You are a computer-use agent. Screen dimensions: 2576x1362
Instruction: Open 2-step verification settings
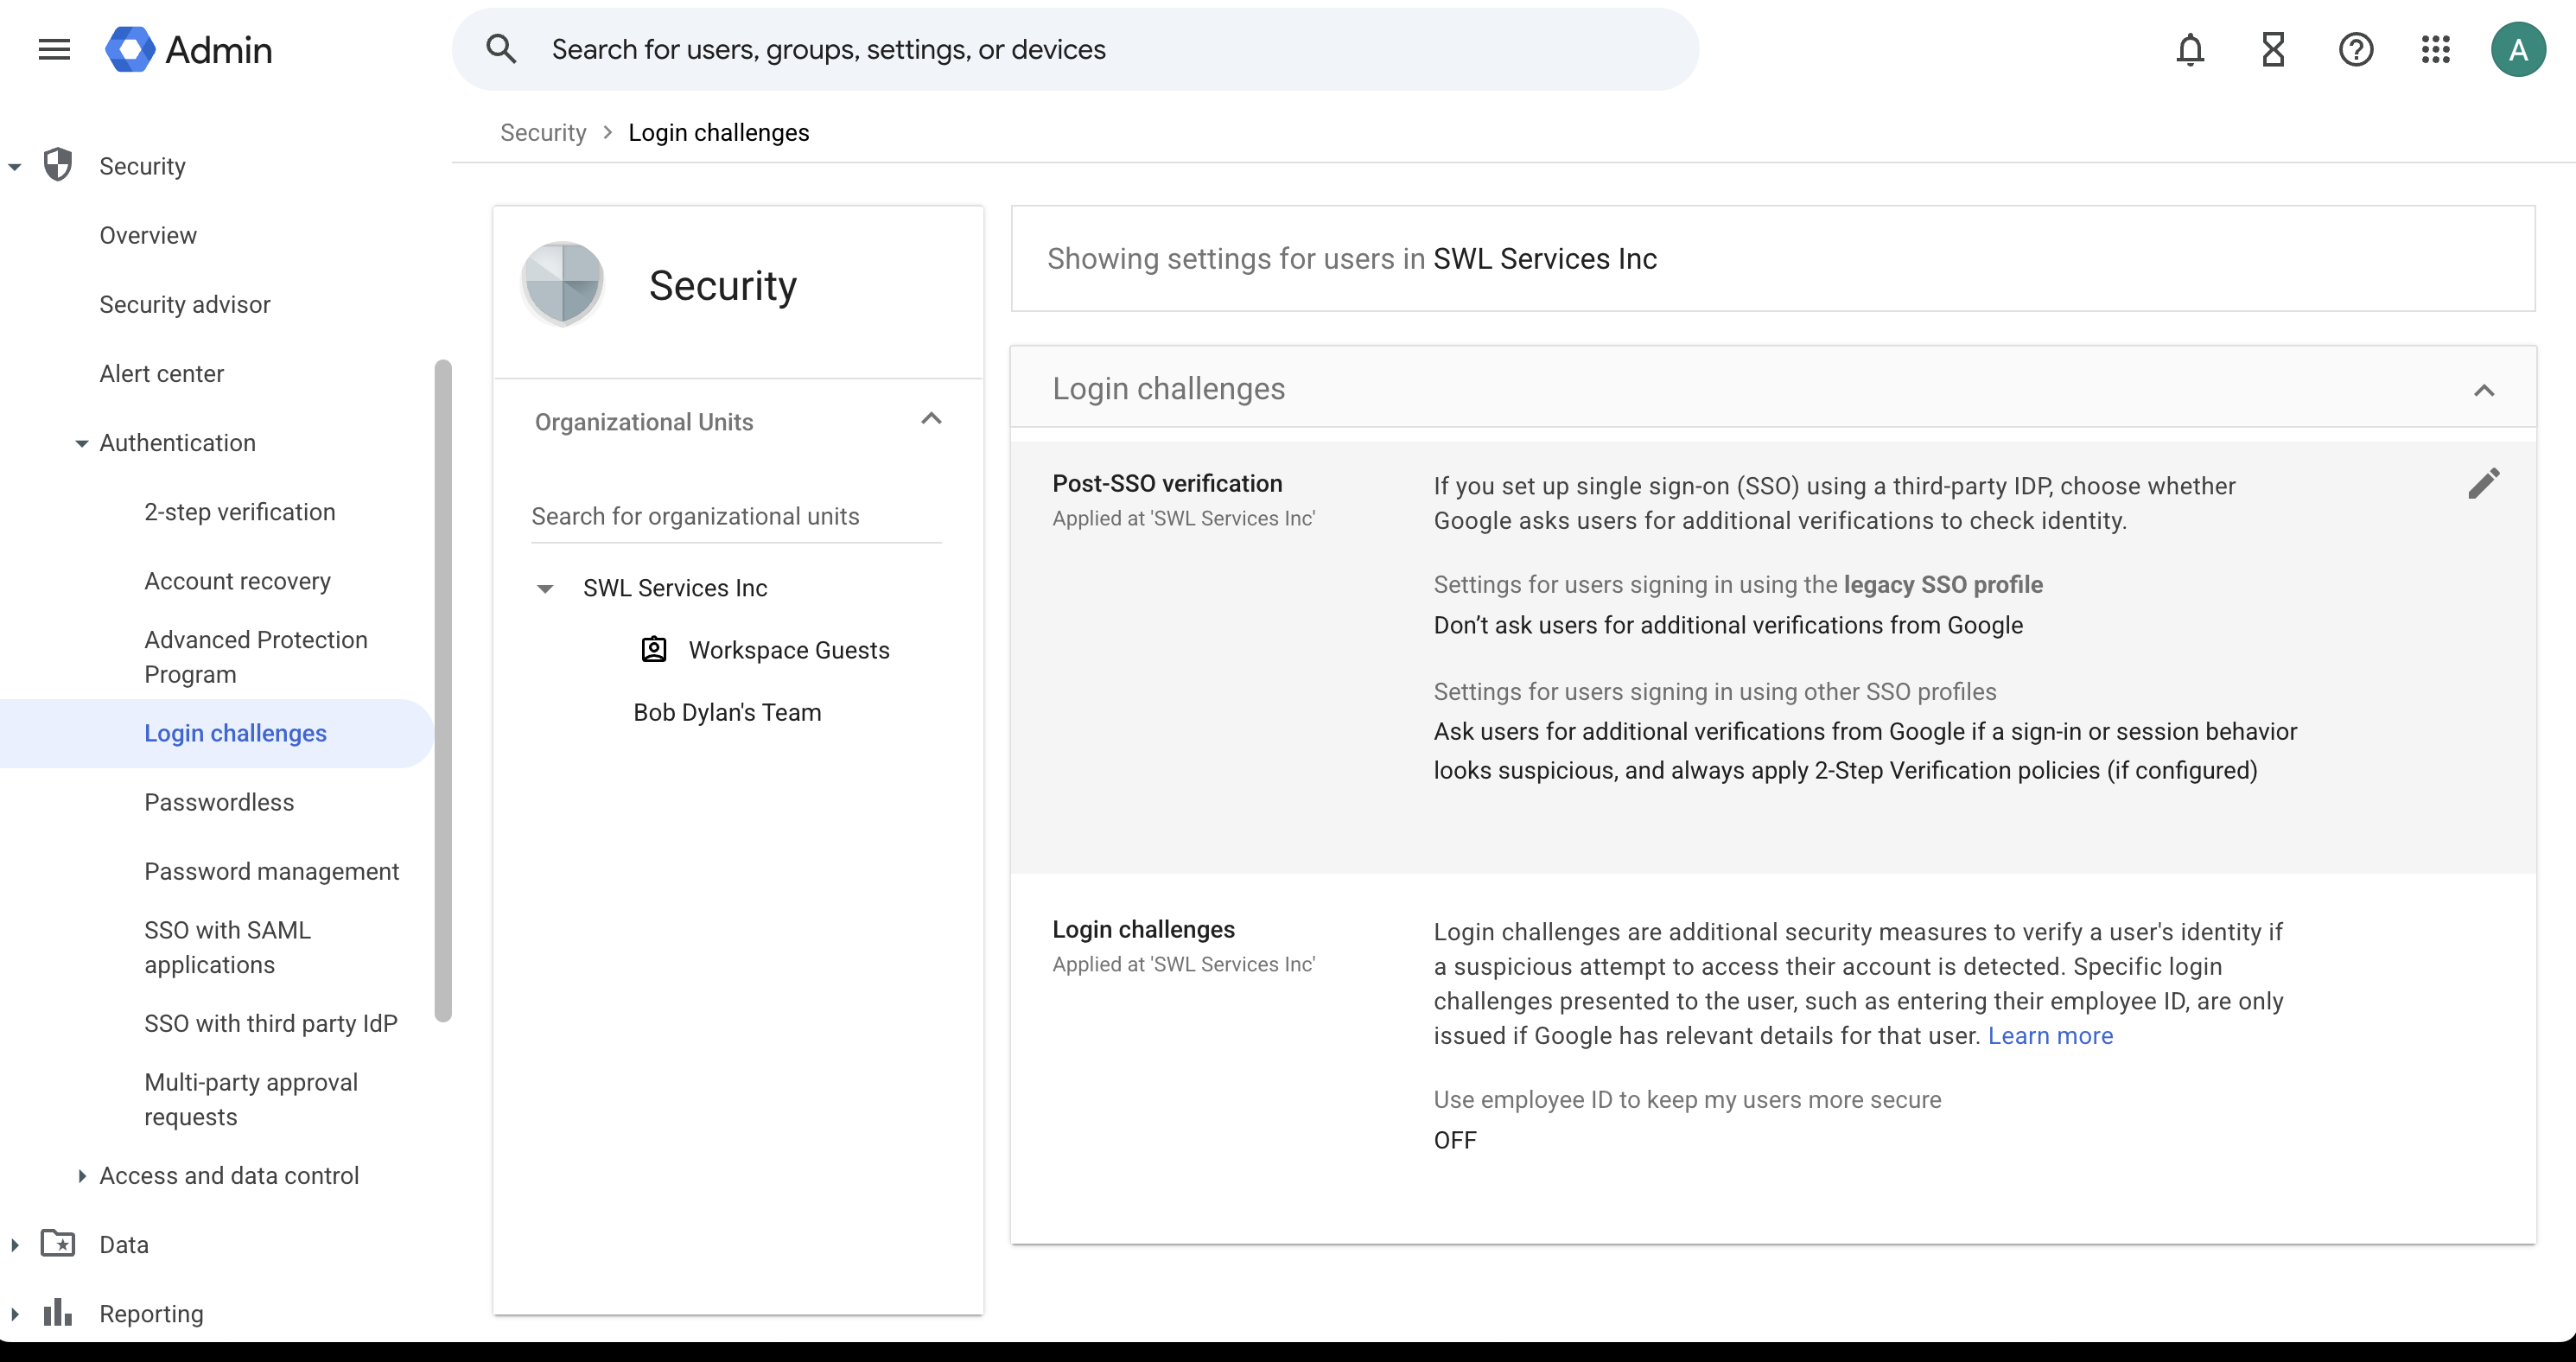coord(240,512)
